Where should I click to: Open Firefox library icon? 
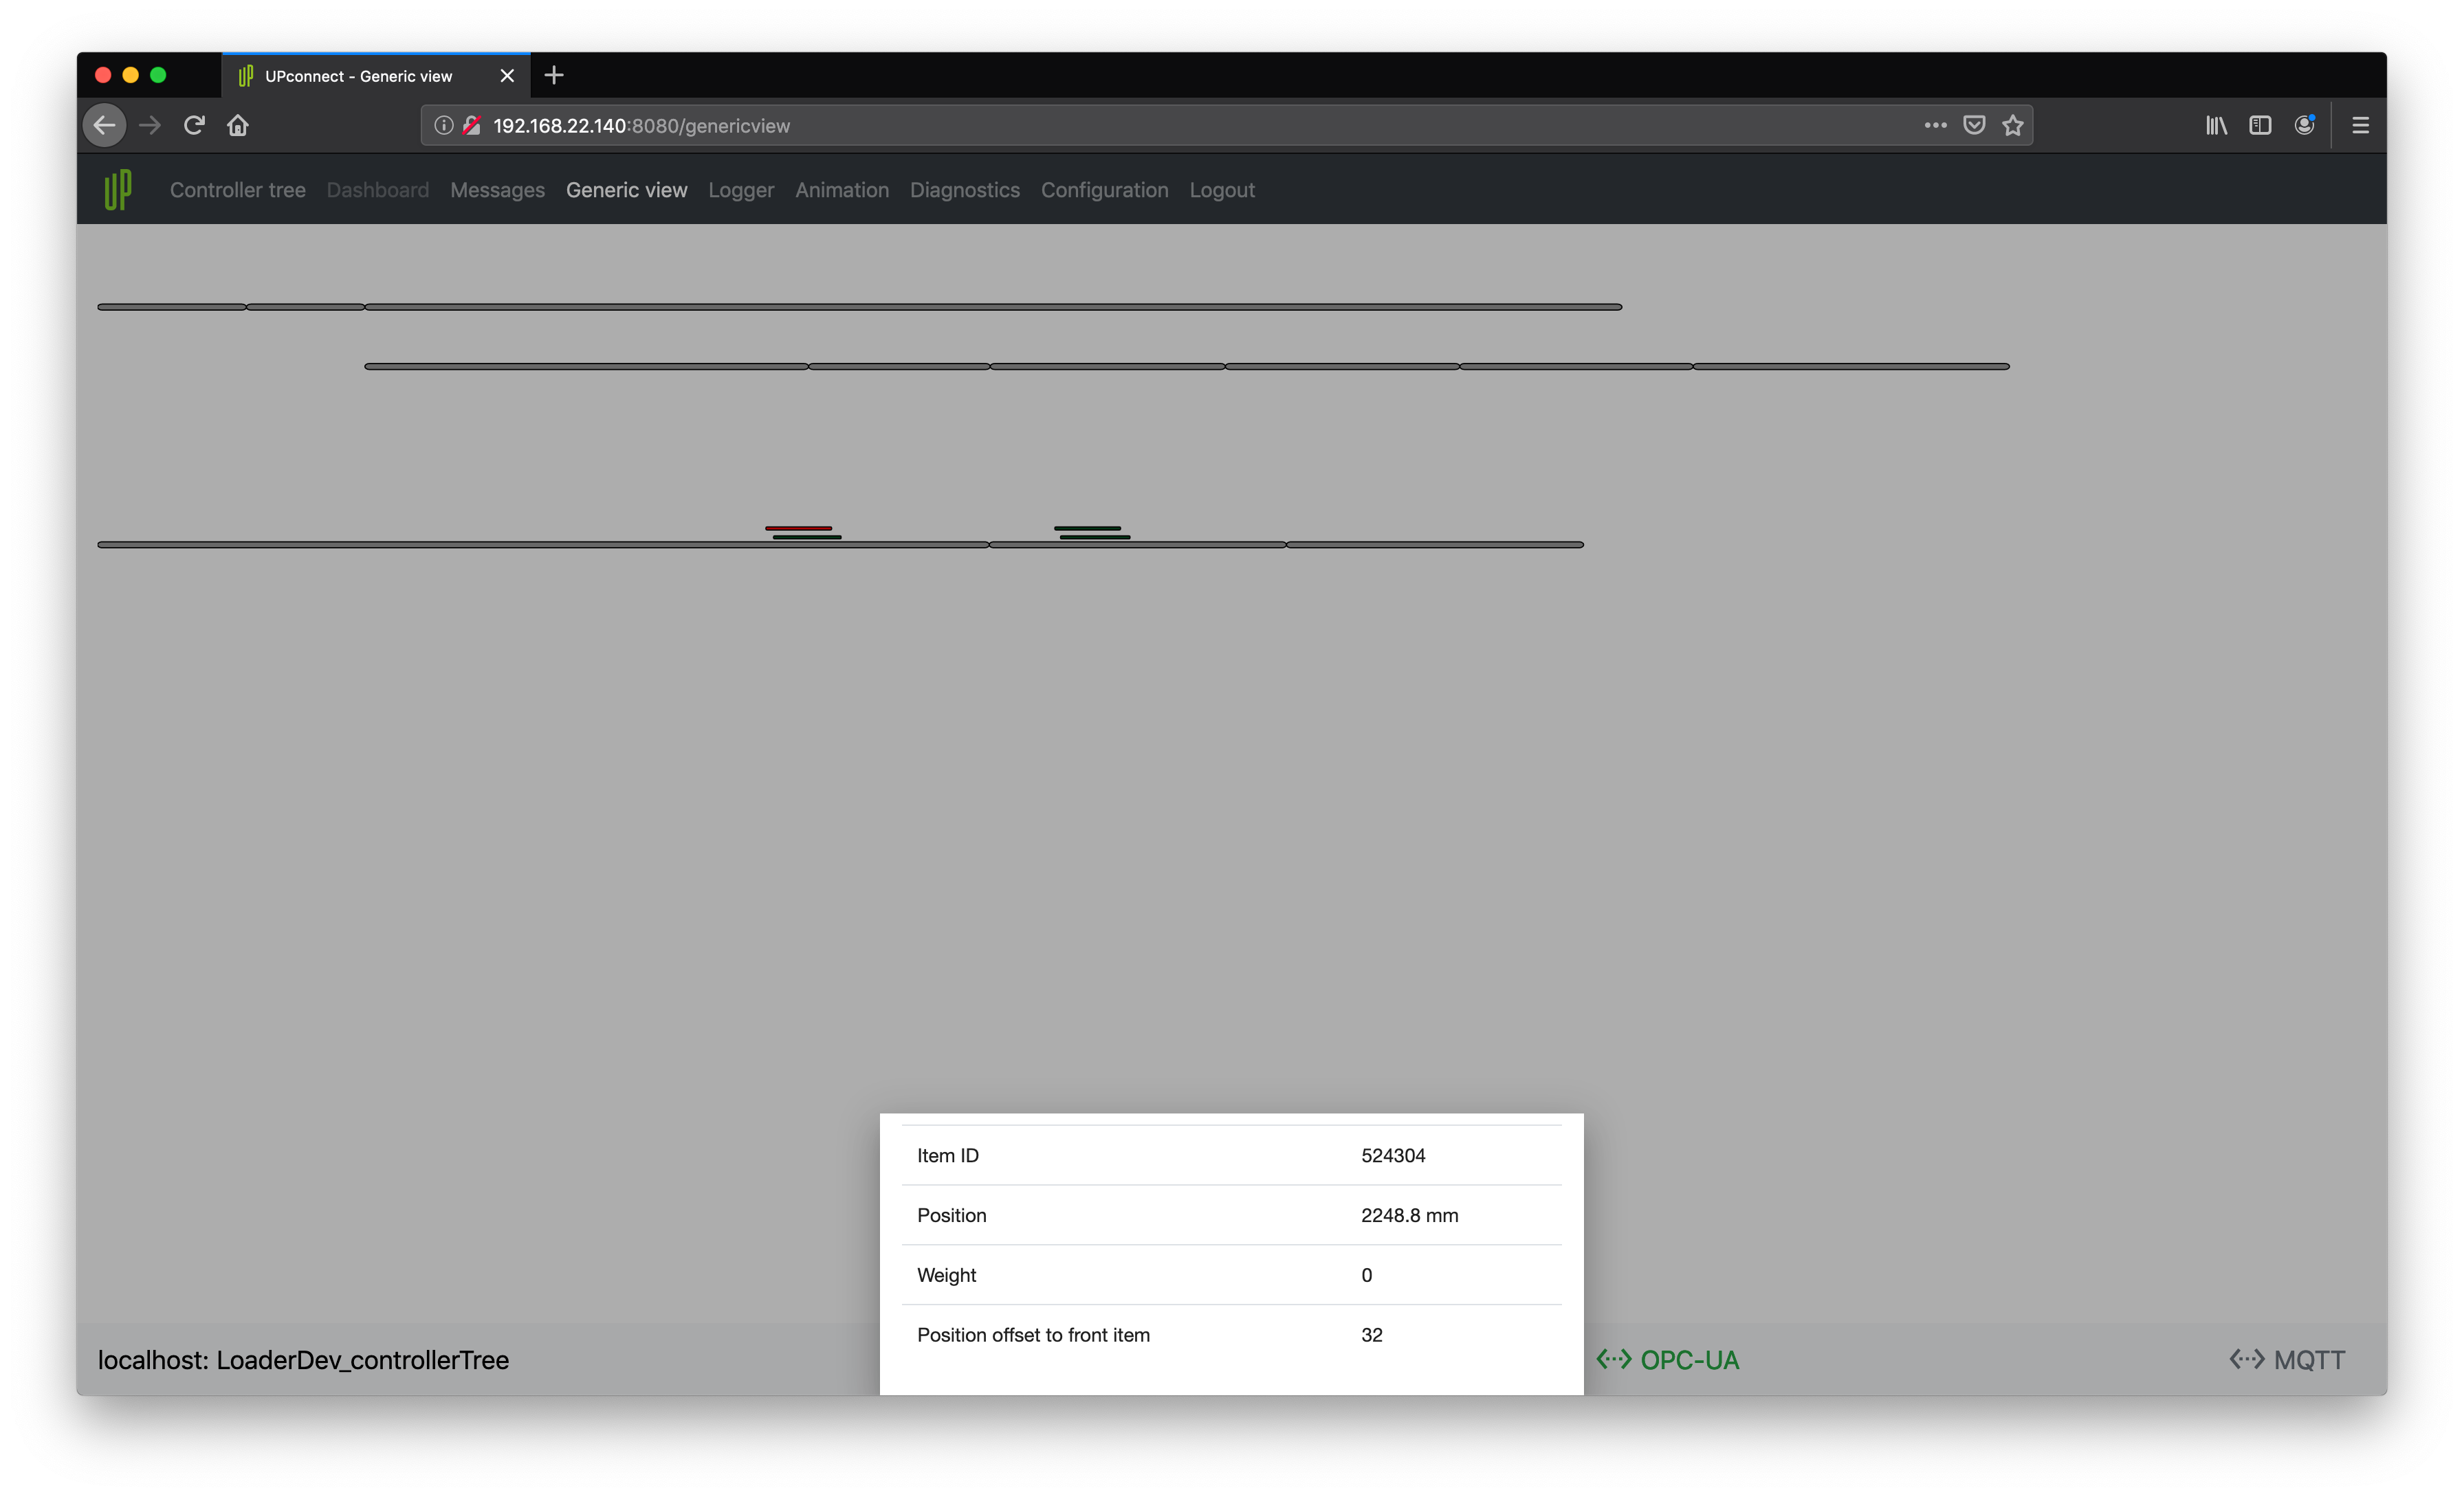coord(2216,125)
